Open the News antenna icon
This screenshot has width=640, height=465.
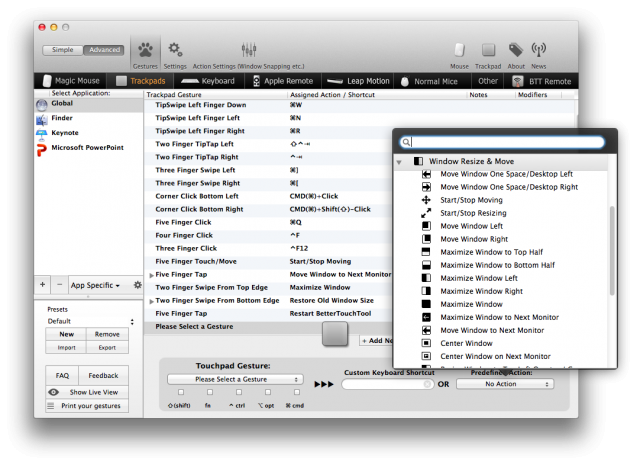tap(539, 53)
